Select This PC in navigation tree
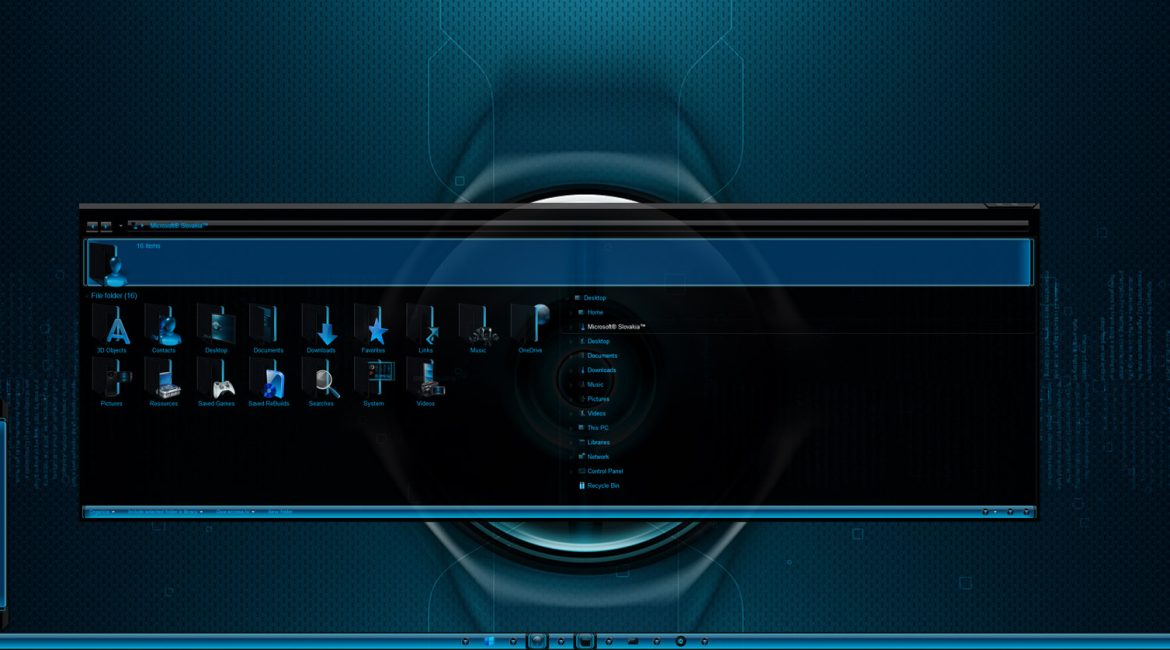Image resolution: width=1170 pixels, height=650 pixels. 597,428
